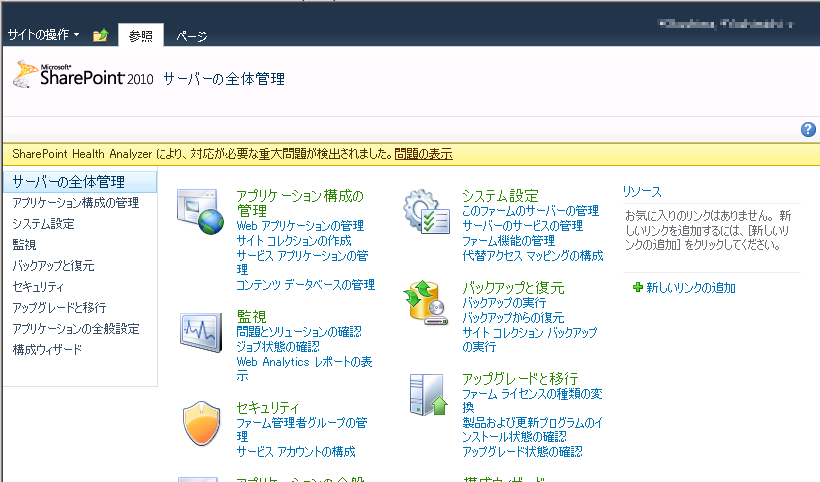Open 代替アクセス マッピングの構成 link
The width and height of the screenshot is (820, 482).
(x=532, y=255)
